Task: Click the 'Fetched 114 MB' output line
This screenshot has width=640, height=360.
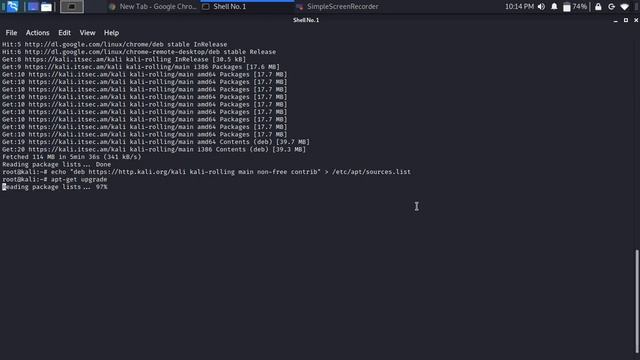Action: tap(72, 157)
